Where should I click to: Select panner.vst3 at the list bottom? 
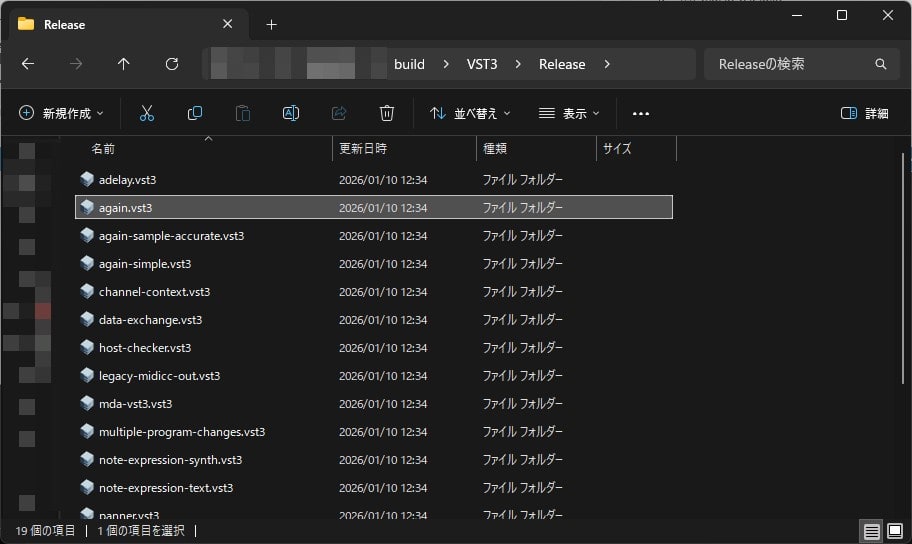point(374,514)
